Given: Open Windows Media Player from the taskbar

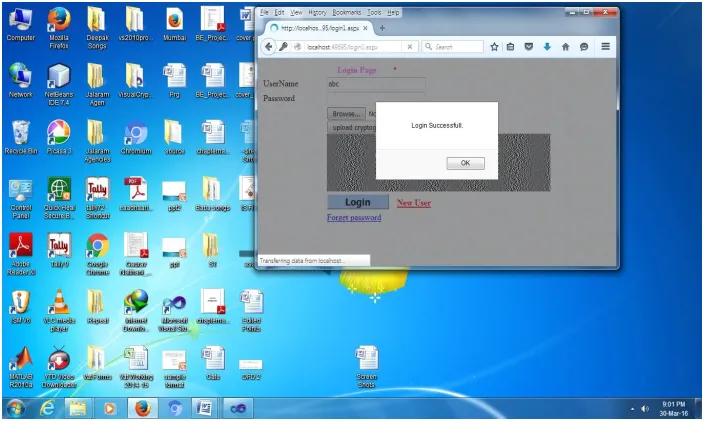Looking at the screenshot, I should coord(109,409).
